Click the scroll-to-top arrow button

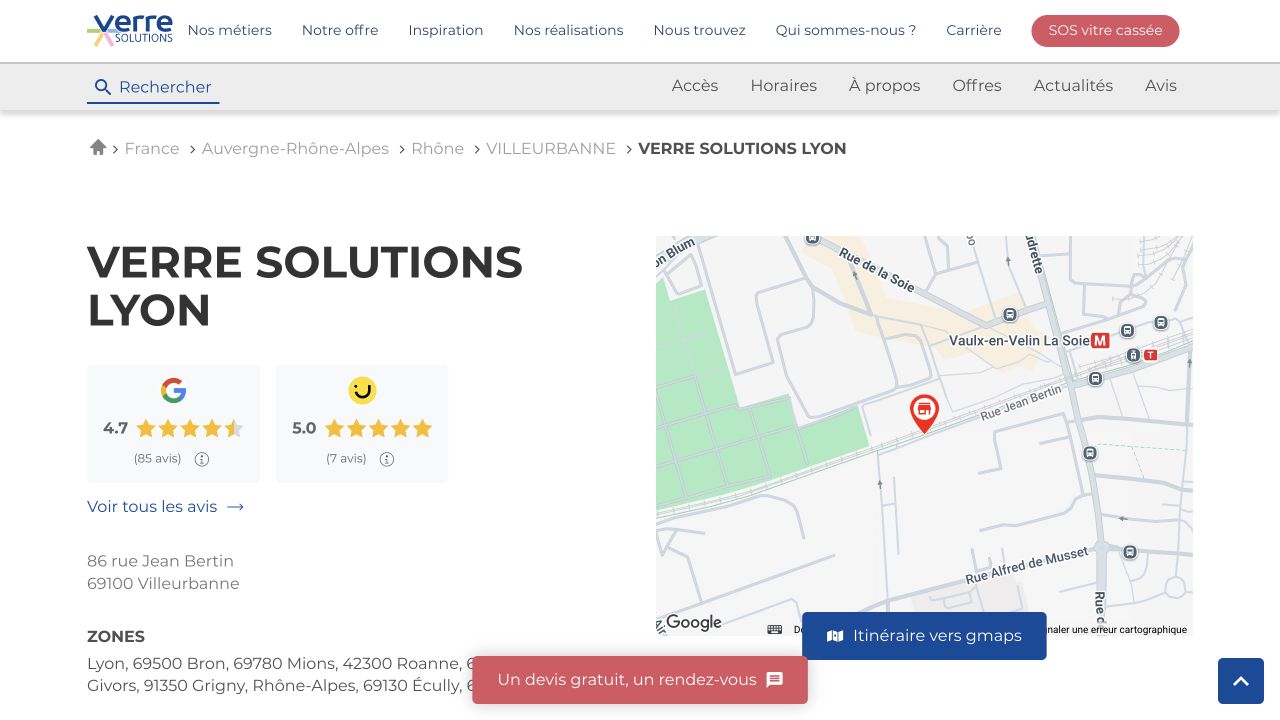[1241, 681]
